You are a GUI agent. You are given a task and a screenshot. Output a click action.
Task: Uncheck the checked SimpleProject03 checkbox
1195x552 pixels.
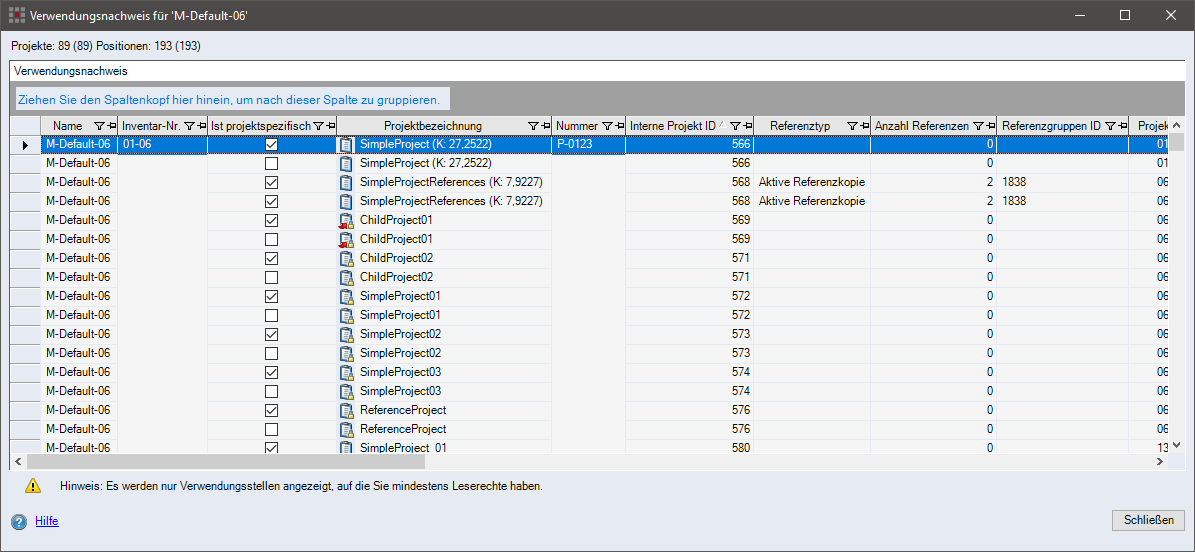(x=271, y=372)
